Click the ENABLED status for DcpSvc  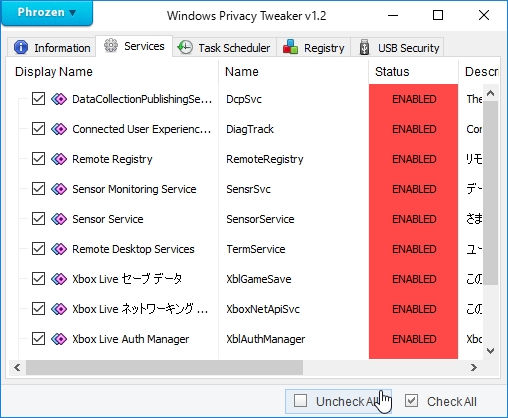coord(414,99)
